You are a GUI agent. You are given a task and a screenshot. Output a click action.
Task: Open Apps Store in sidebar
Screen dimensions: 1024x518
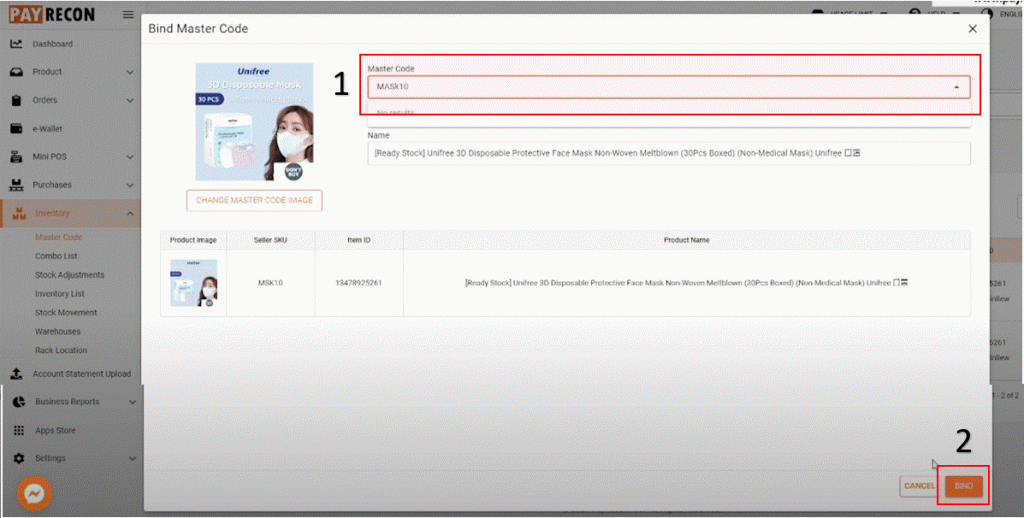56,430
